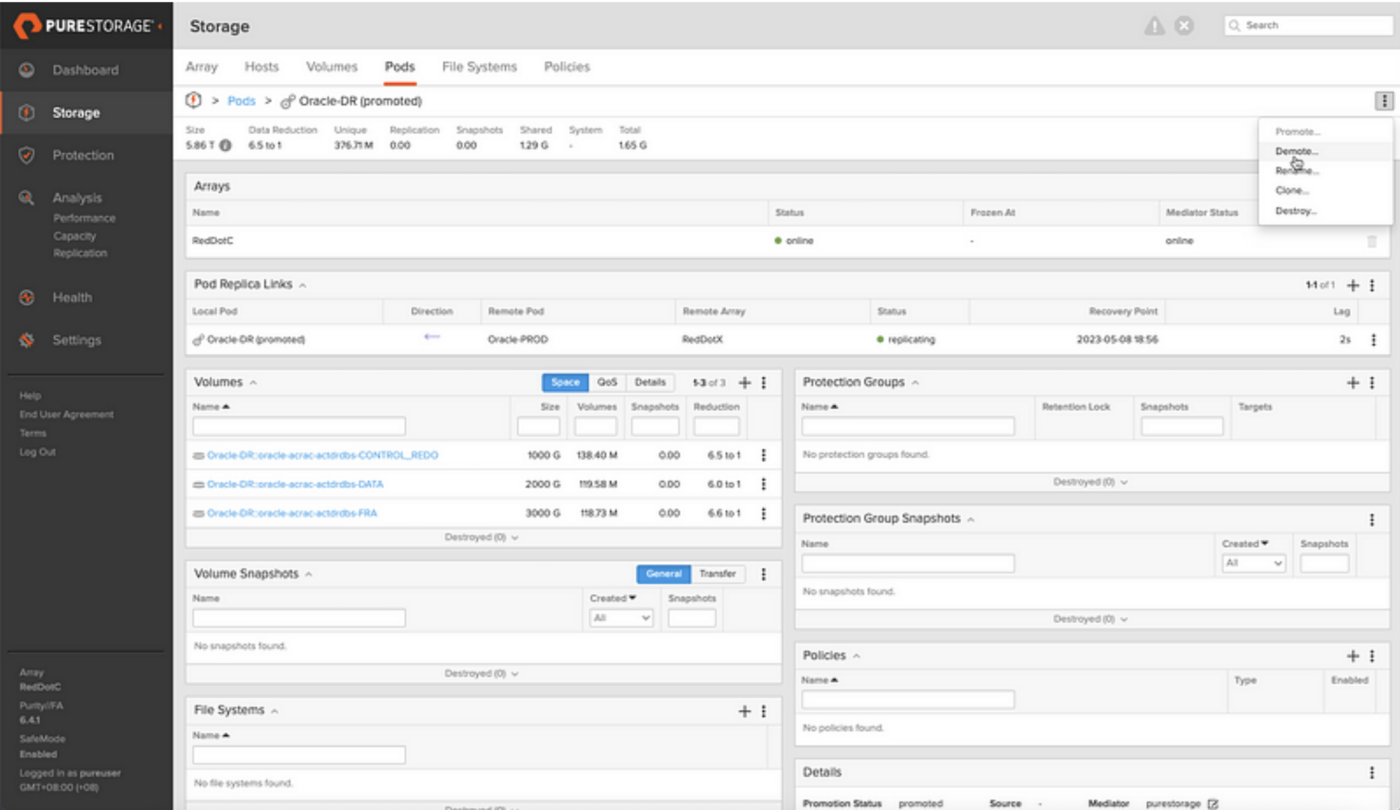The height and width of the screenshot is (810, 1400).
Task: Click the Policies Name filter field
Action: pyautogui.click(x=908, y=700)
